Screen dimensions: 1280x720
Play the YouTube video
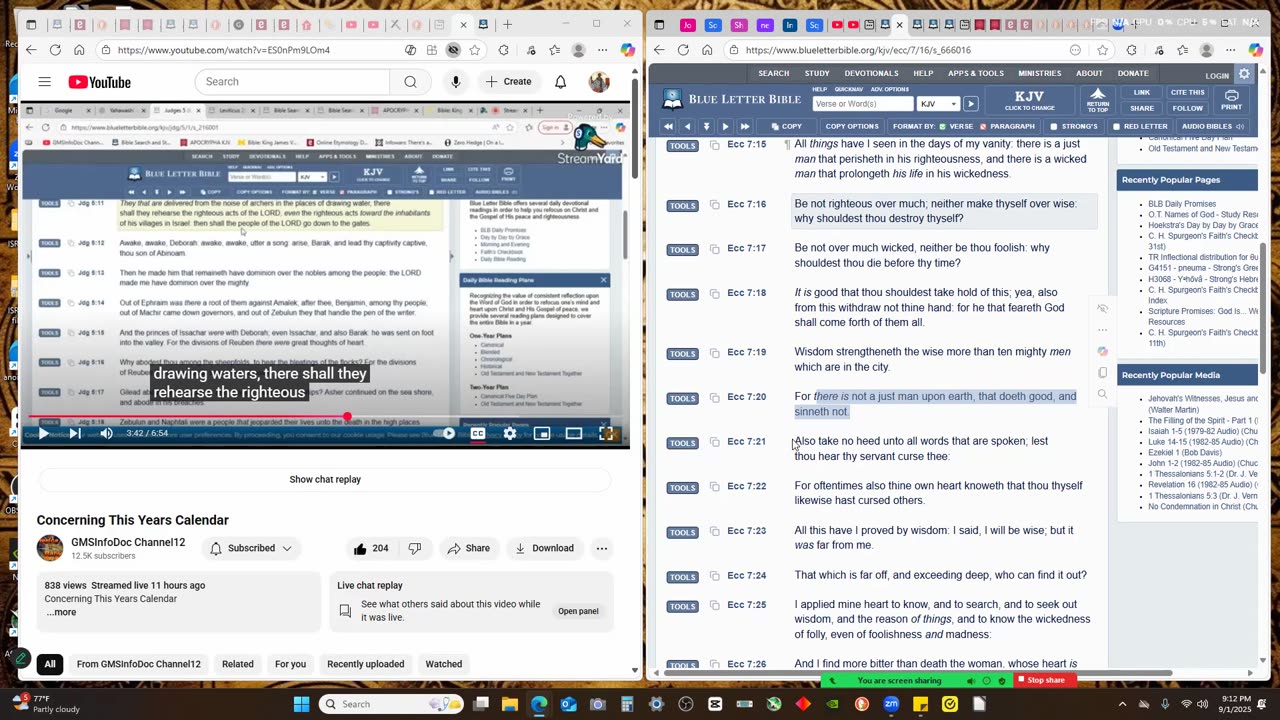click(x=43, y=433)
